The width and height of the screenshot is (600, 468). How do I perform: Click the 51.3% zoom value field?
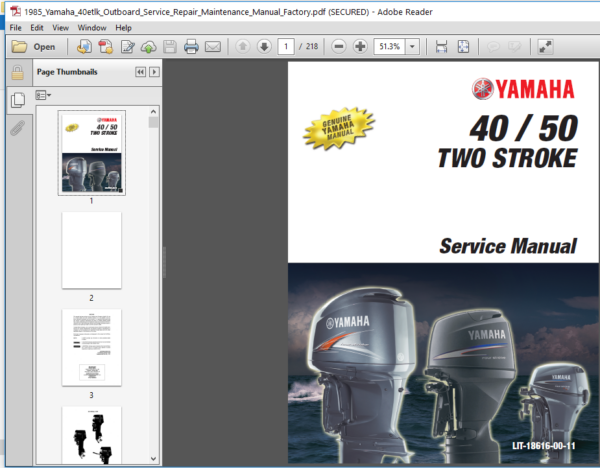tap(390, 47)
